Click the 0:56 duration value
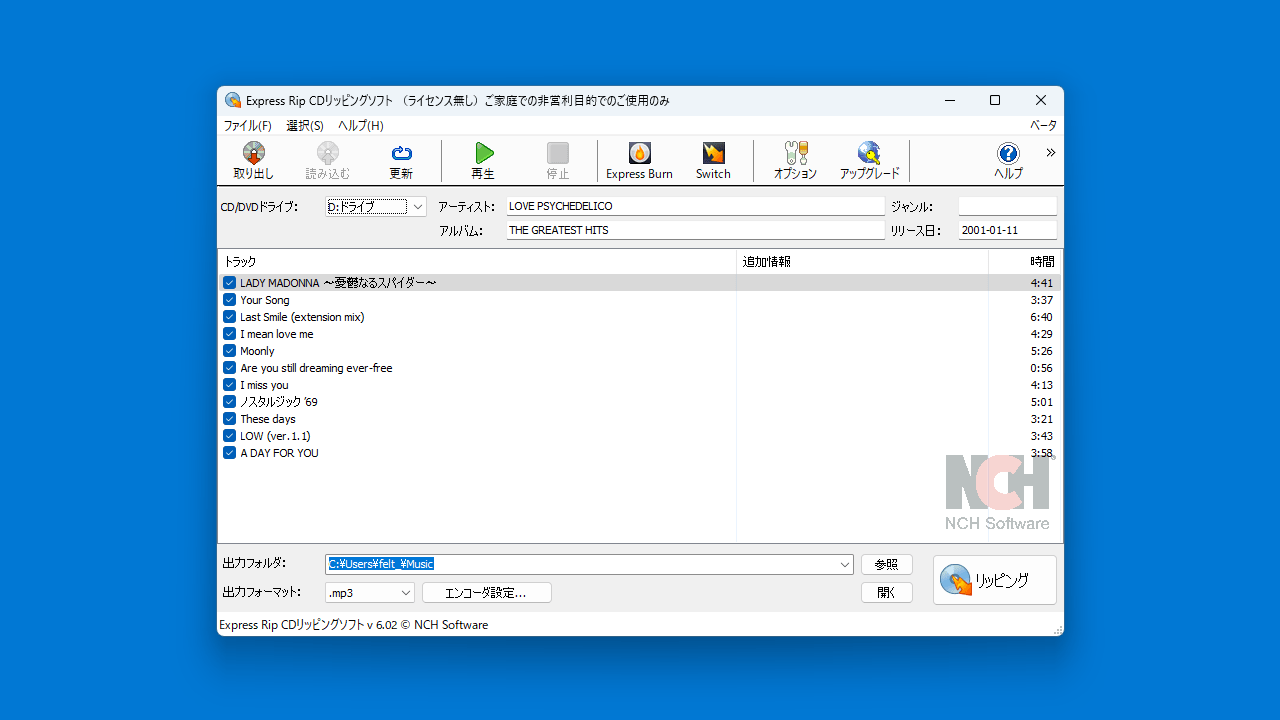 pos(1042,368)
